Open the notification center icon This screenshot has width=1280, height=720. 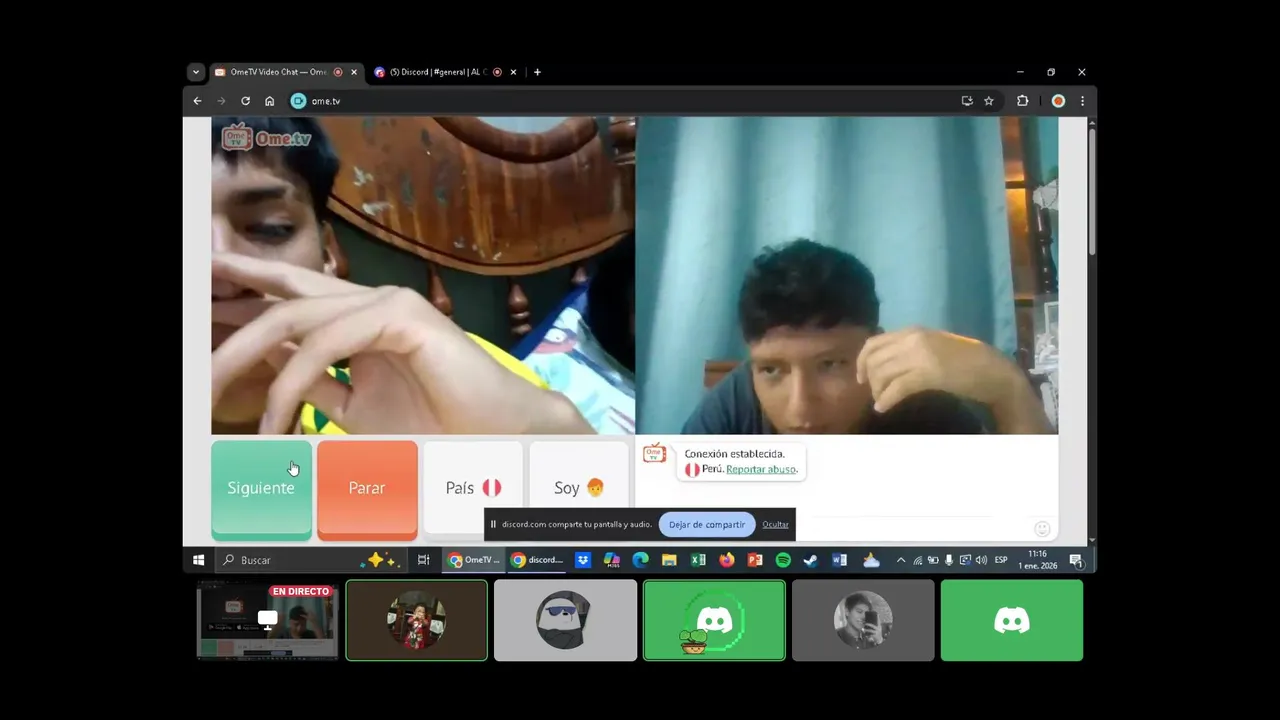pyautogui.click(x=1076, y=560)
